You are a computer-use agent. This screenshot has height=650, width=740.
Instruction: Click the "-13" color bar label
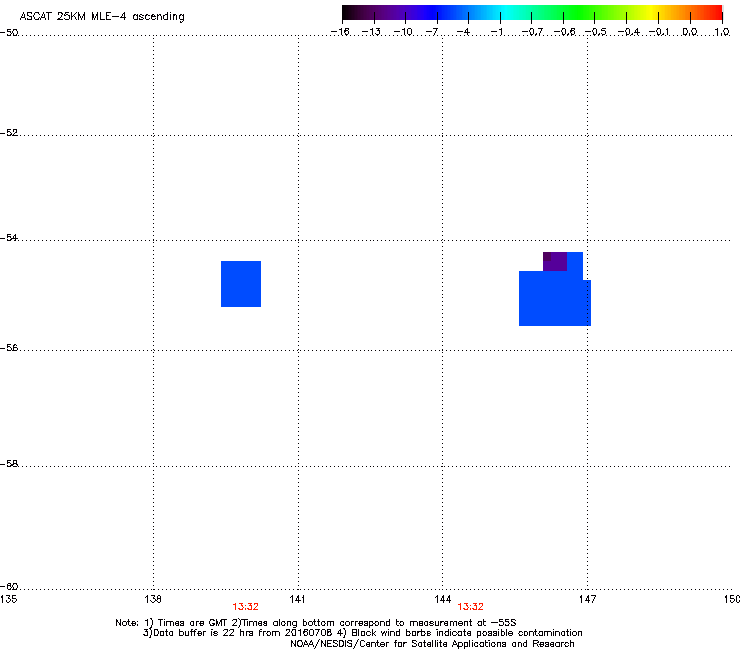pos(371,32)
